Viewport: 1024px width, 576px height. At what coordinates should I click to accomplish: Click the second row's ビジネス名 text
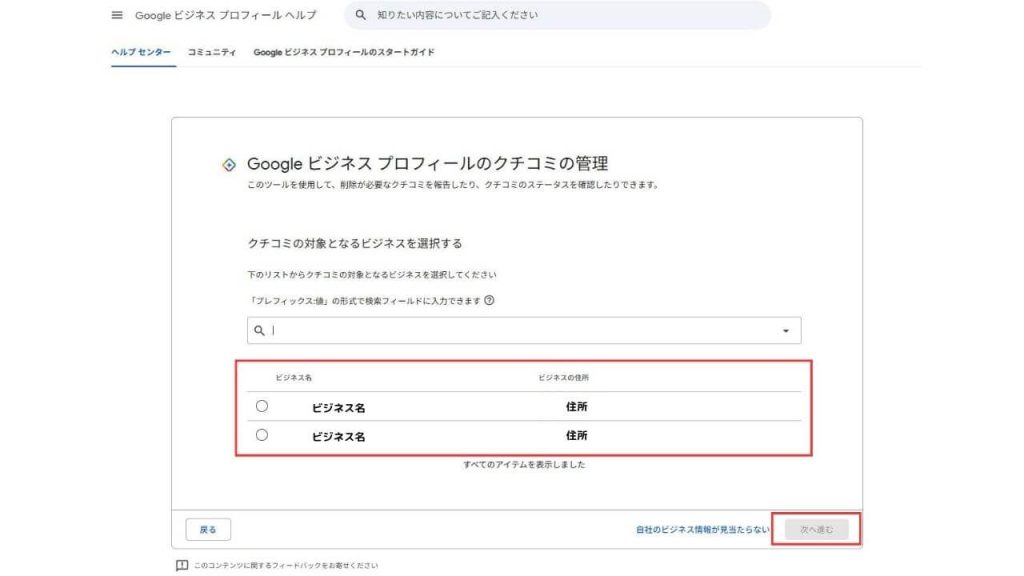(338, 436)
